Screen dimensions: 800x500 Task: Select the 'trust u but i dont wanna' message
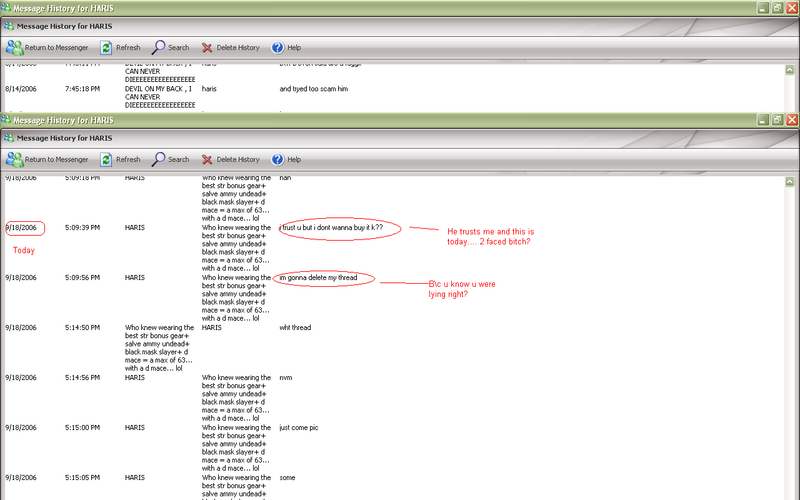tap(331, 228)
